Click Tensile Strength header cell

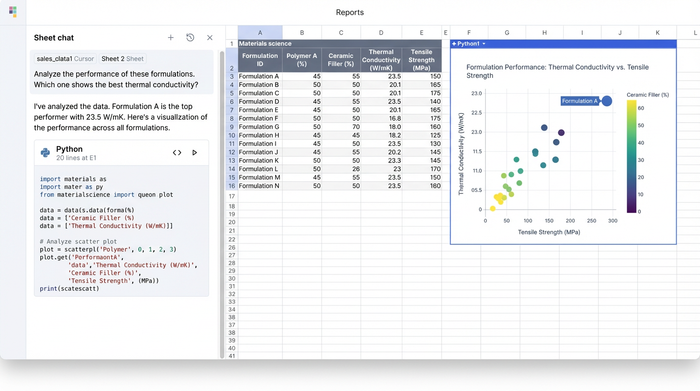[421, 60]
